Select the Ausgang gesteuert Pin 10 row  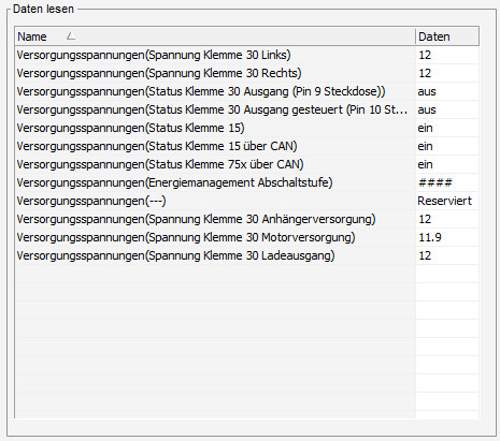[247, 110]
